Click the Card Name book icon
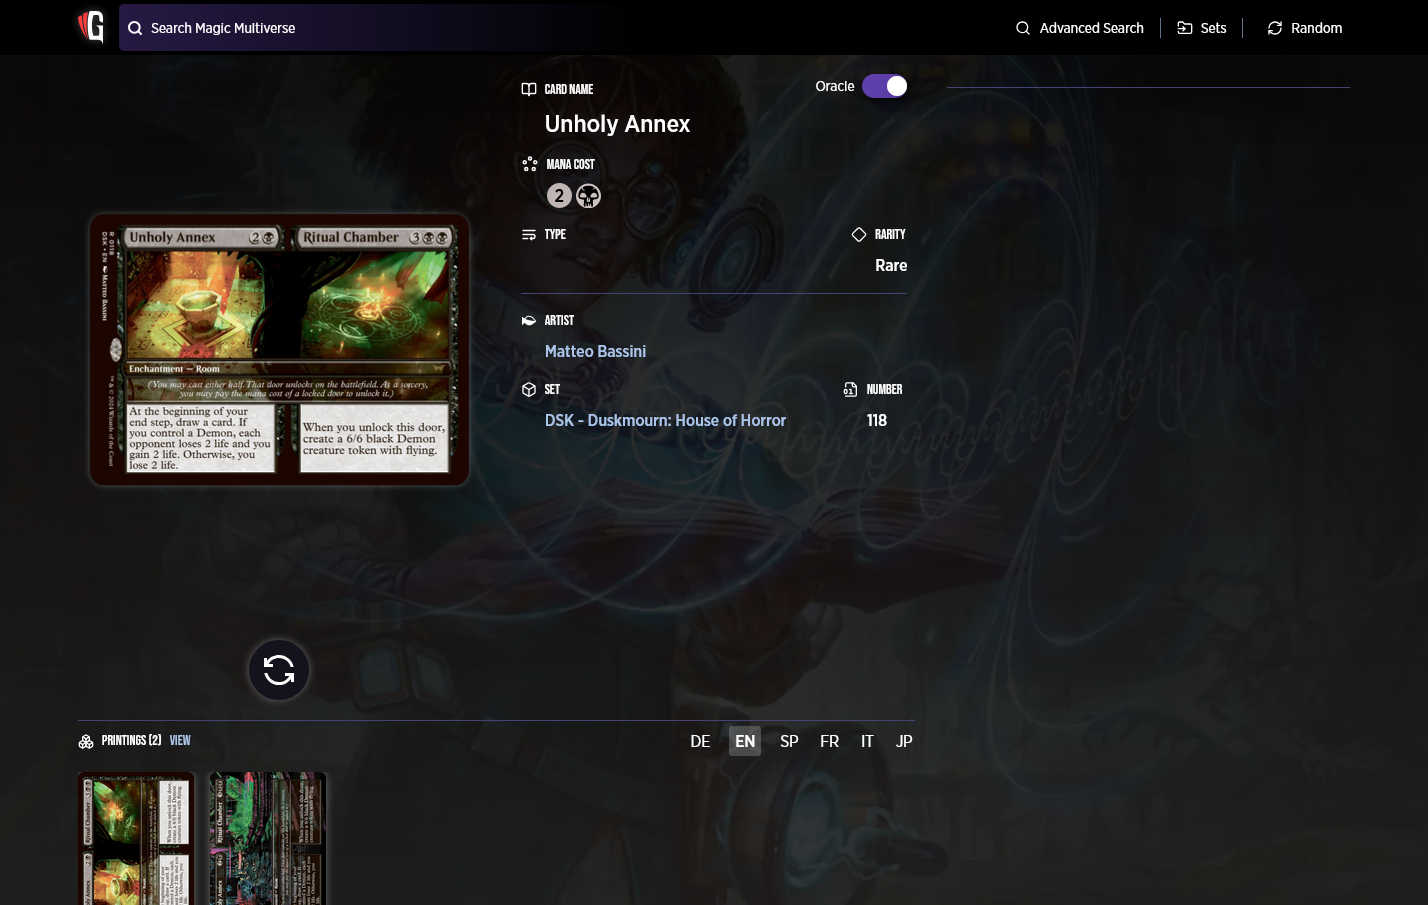 528,89
